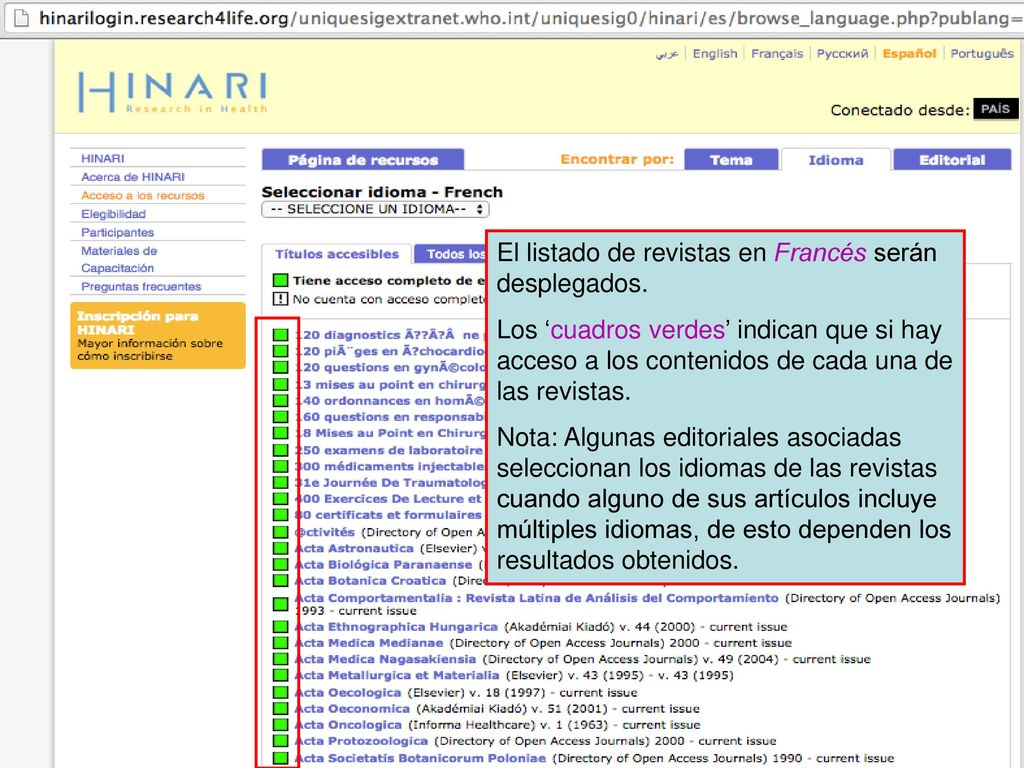This screenshot has height=768, width=1024.
Task: Click the green legend square for acceso completo
Action: (x=280, y=280)
